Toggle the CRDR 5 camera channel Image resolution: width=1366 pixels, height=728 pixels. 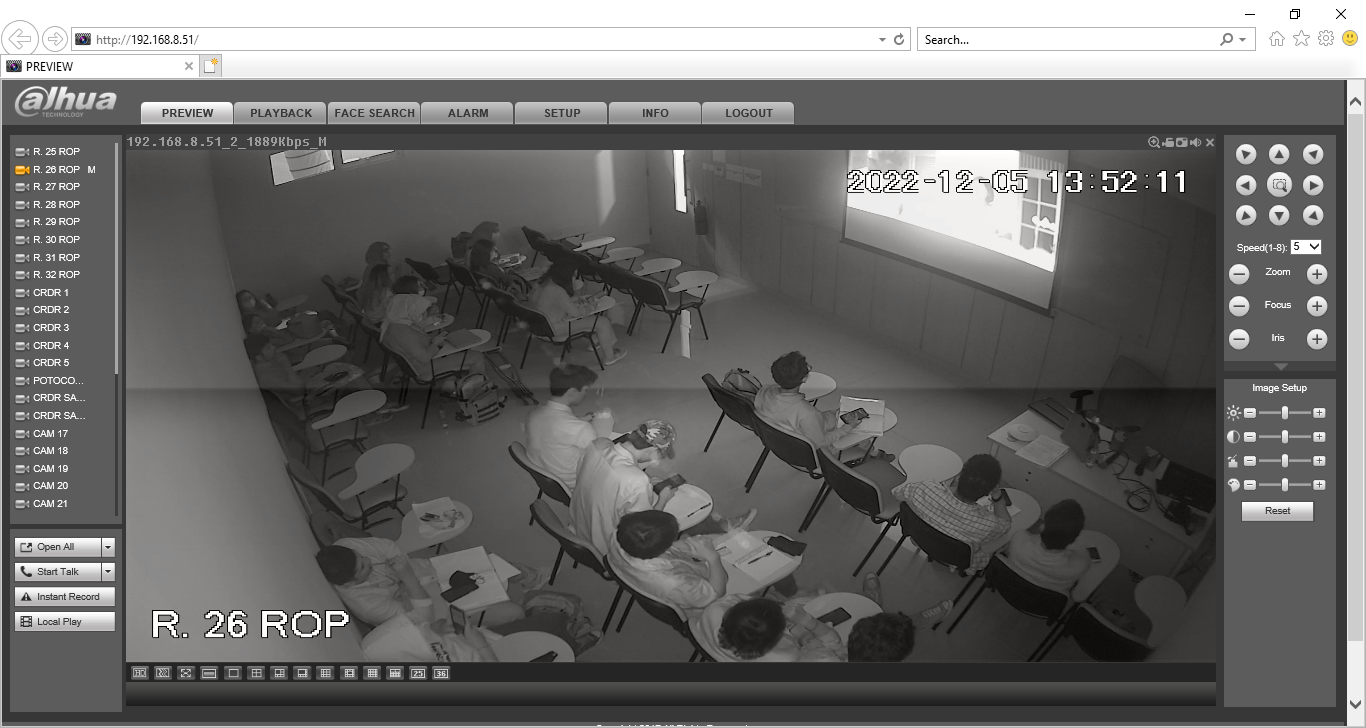(x=43, y=363)
